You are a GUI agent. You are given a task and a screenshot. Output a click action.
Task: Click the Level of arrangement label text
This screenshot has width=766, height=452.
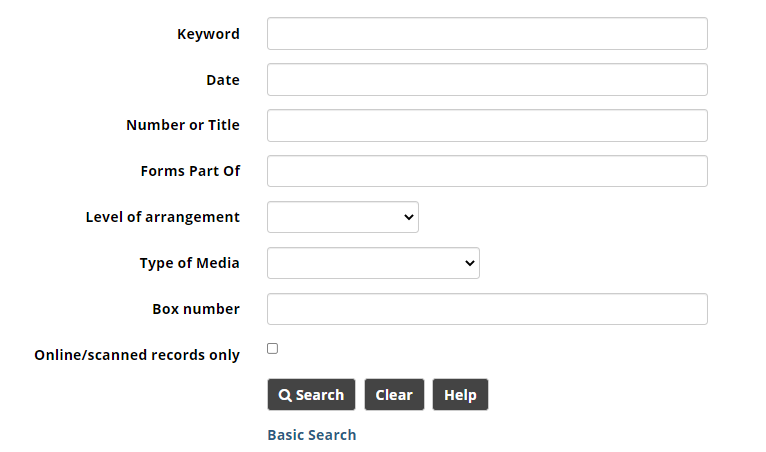163,217
